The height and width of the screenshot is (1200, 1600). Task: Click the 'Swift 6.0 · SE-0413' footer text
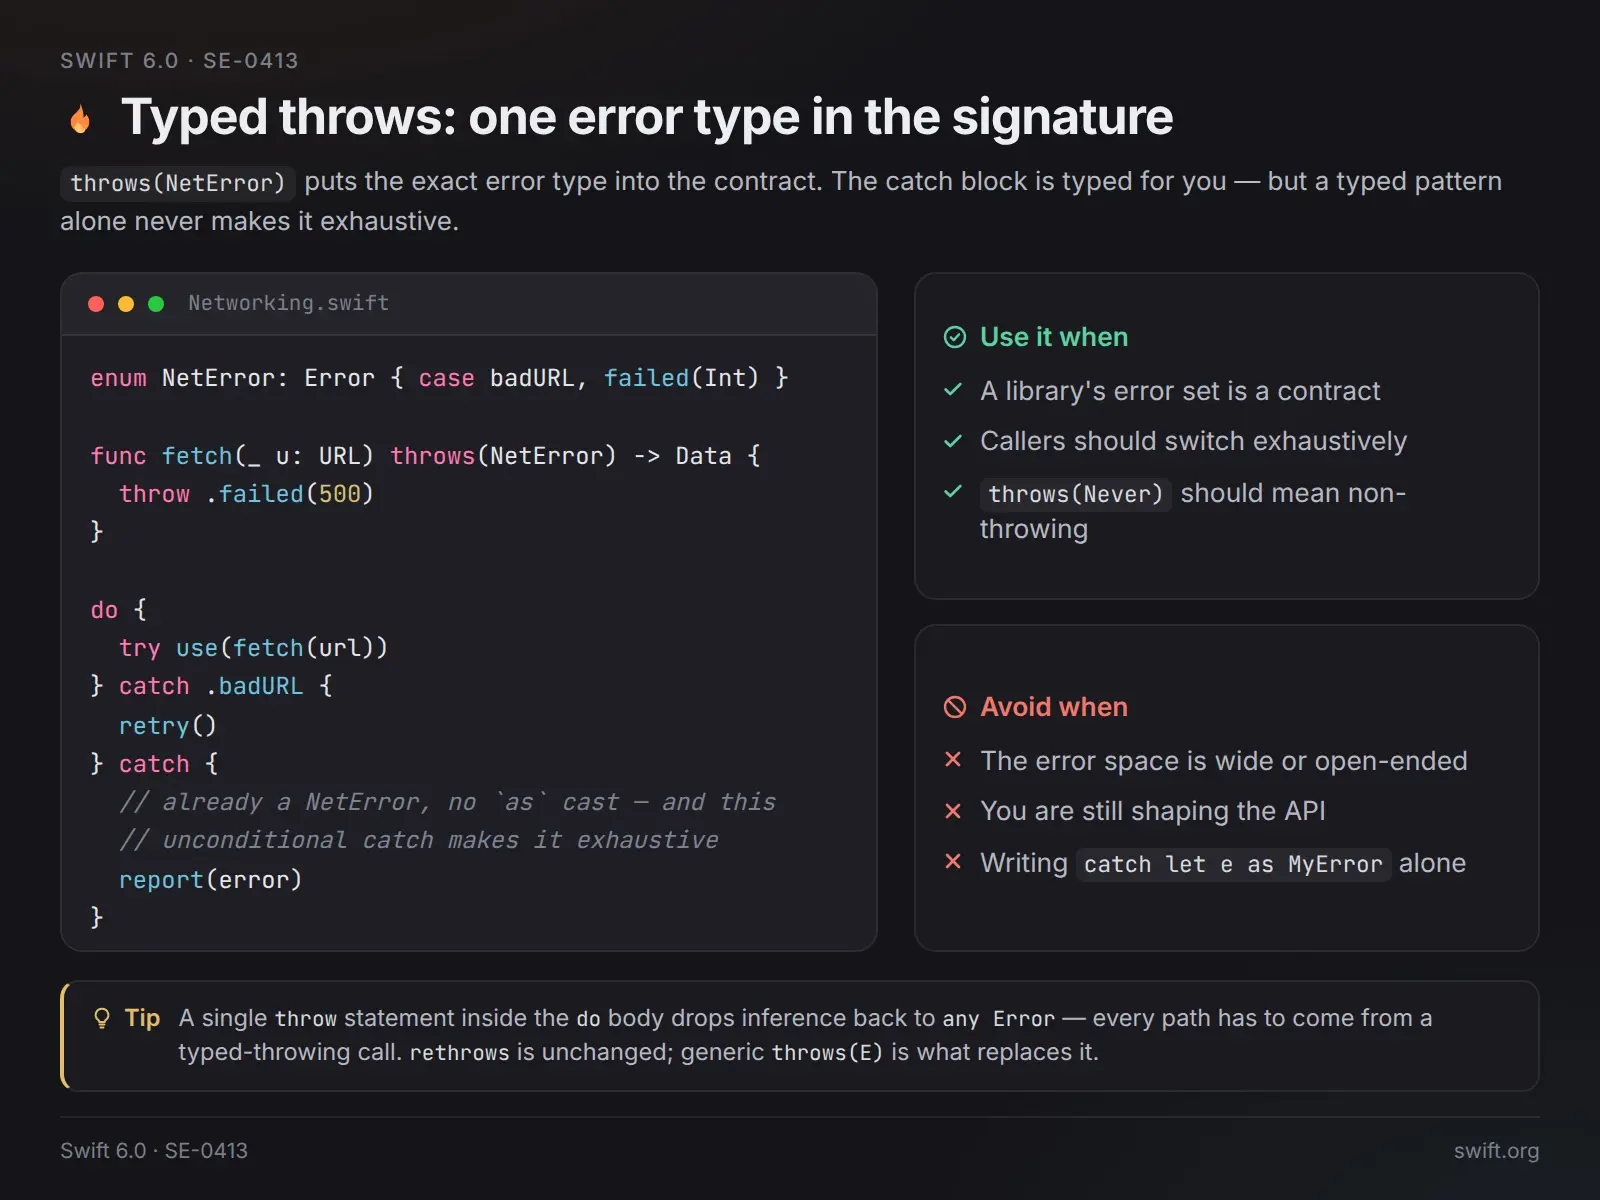(154, 1151)
